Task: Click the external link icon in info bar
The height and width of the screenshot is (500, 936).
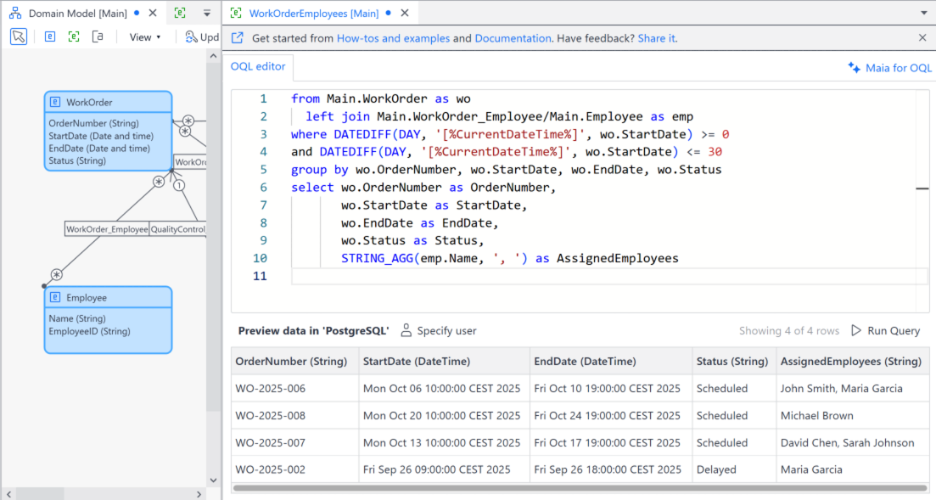Action: click(237, 38)
